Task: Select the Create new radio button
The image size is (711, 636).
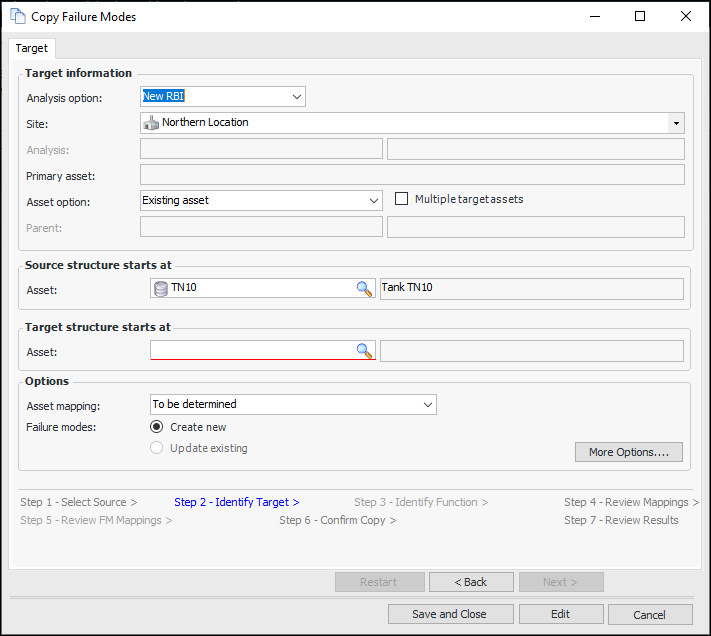Action: [157, 427]
